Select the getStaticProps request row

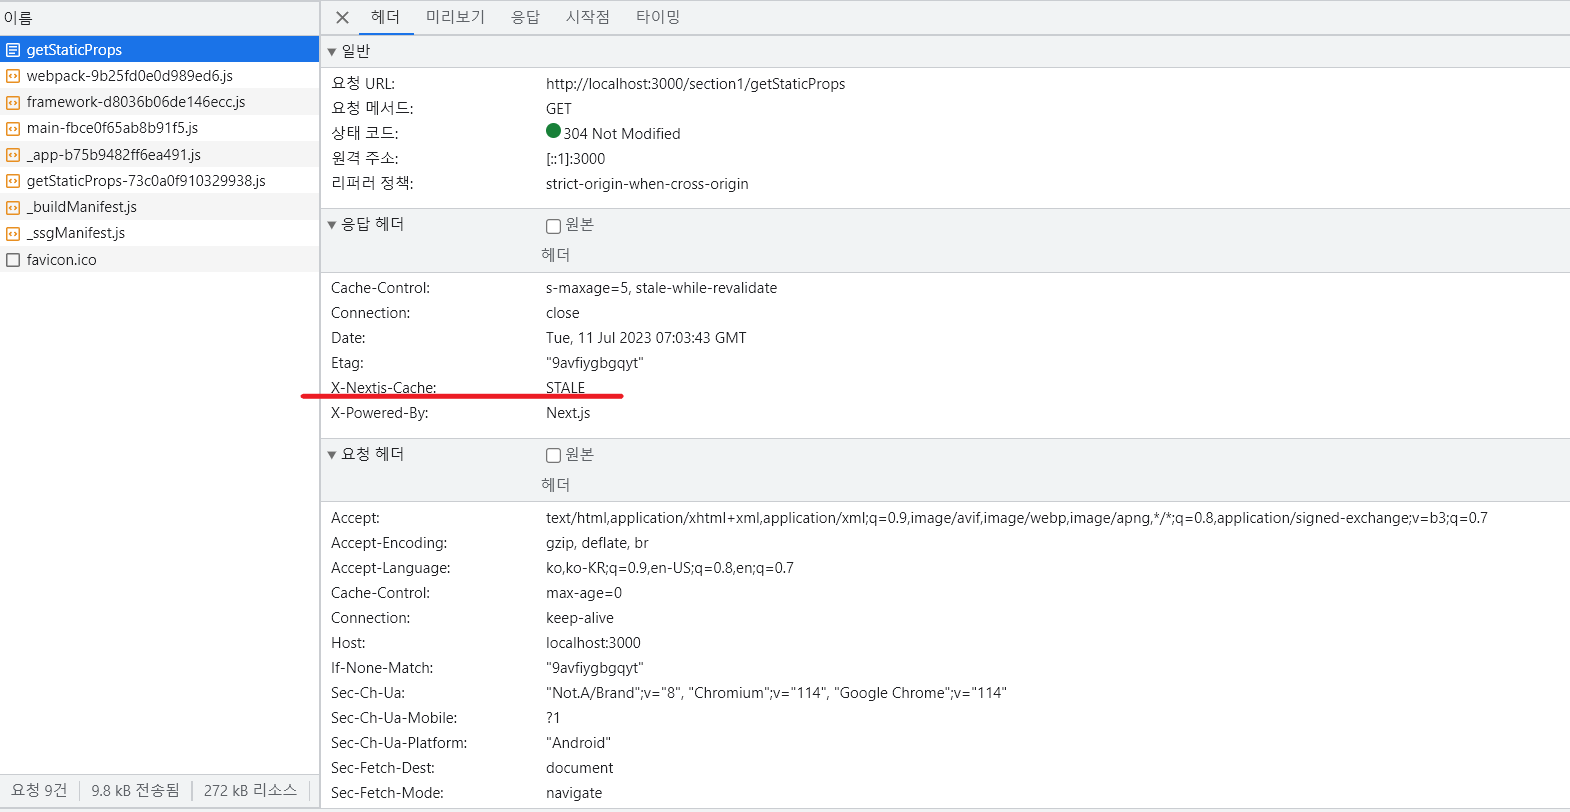pos(159,50)
